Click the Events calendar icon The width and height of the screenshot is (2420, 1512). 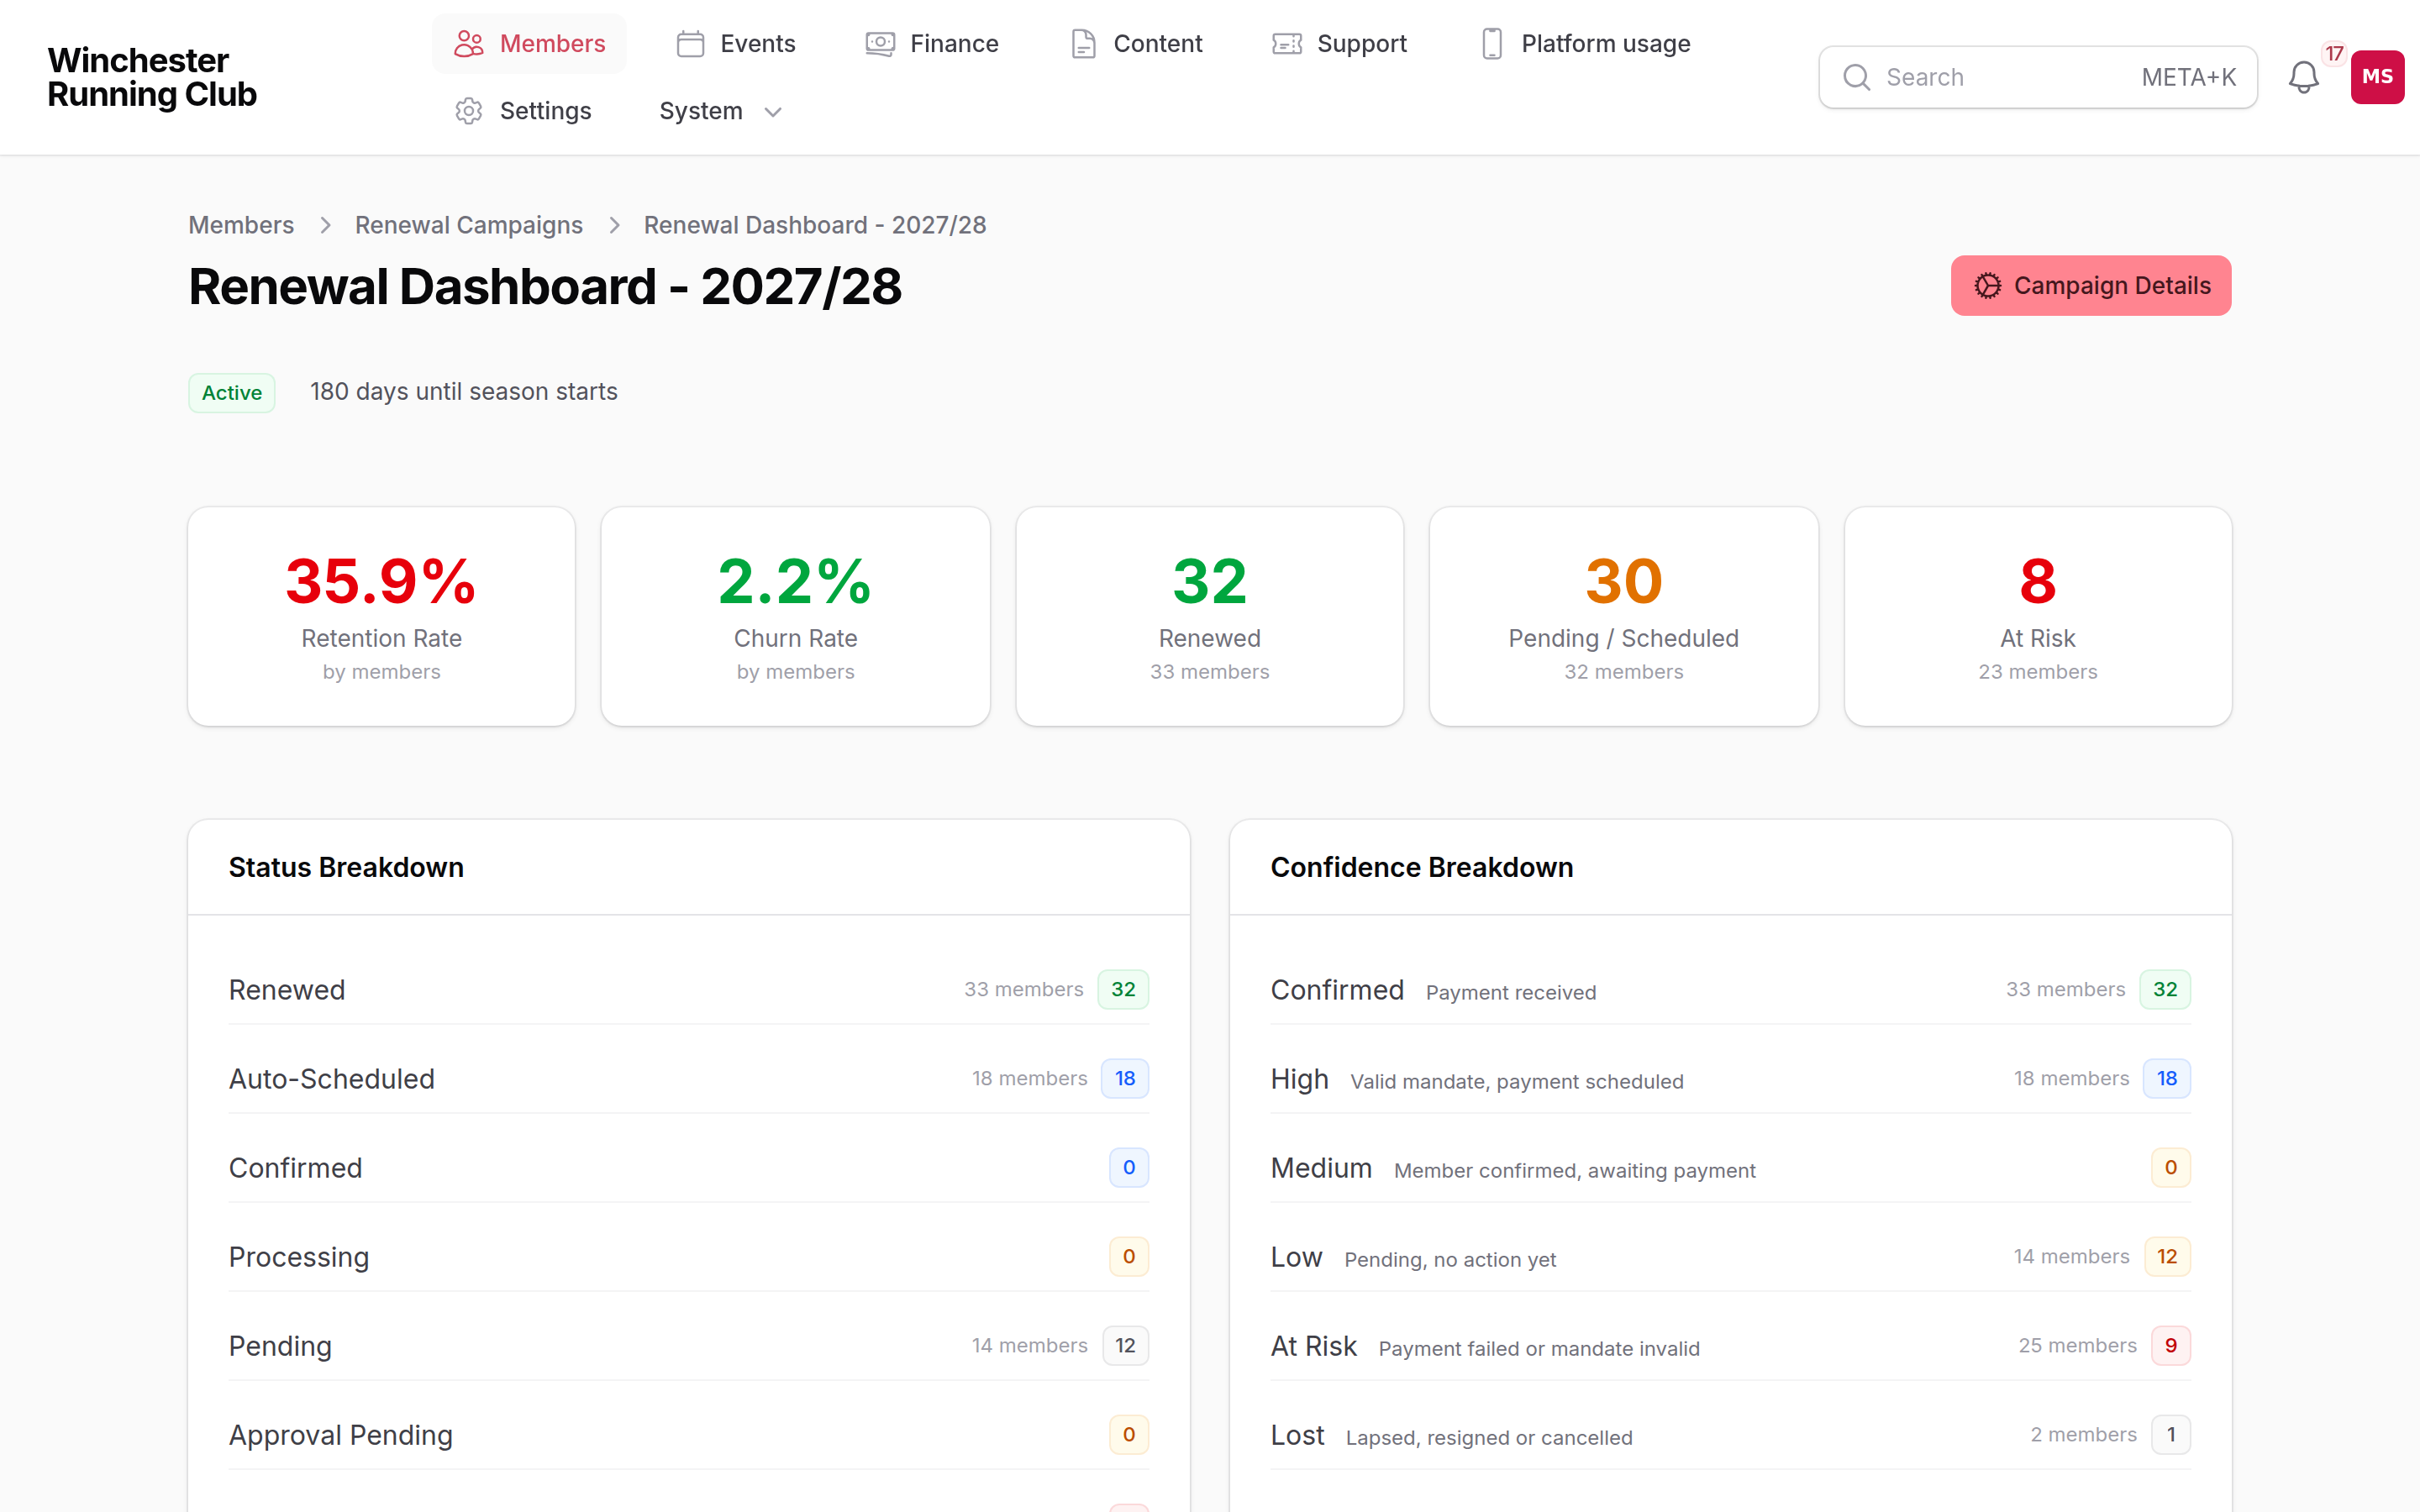pos(690,44)
